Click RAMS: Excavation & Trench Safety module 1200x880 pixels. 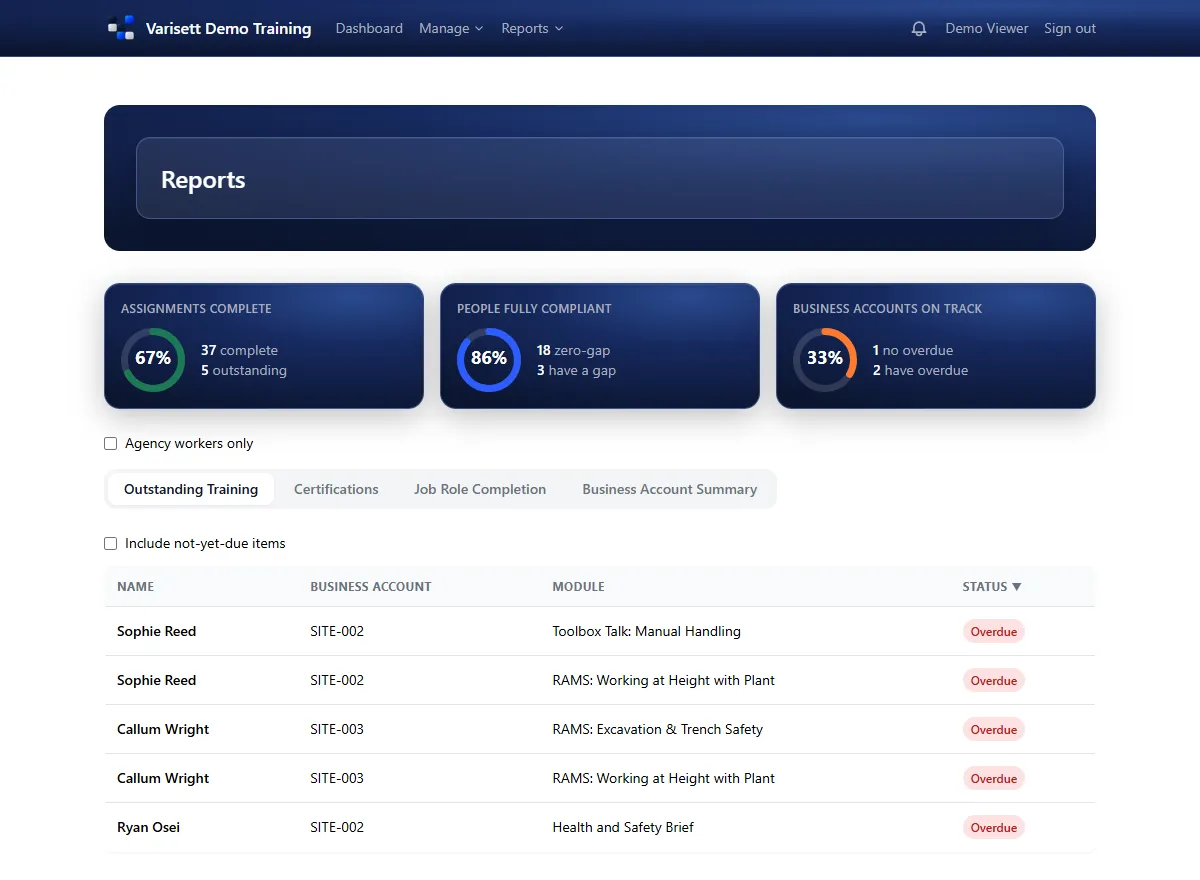[657, 729]
